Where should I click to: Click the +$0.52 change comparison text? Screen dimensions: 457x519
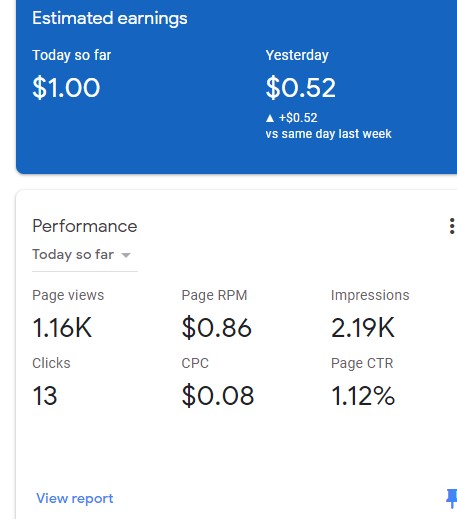(x=298, y=118)
